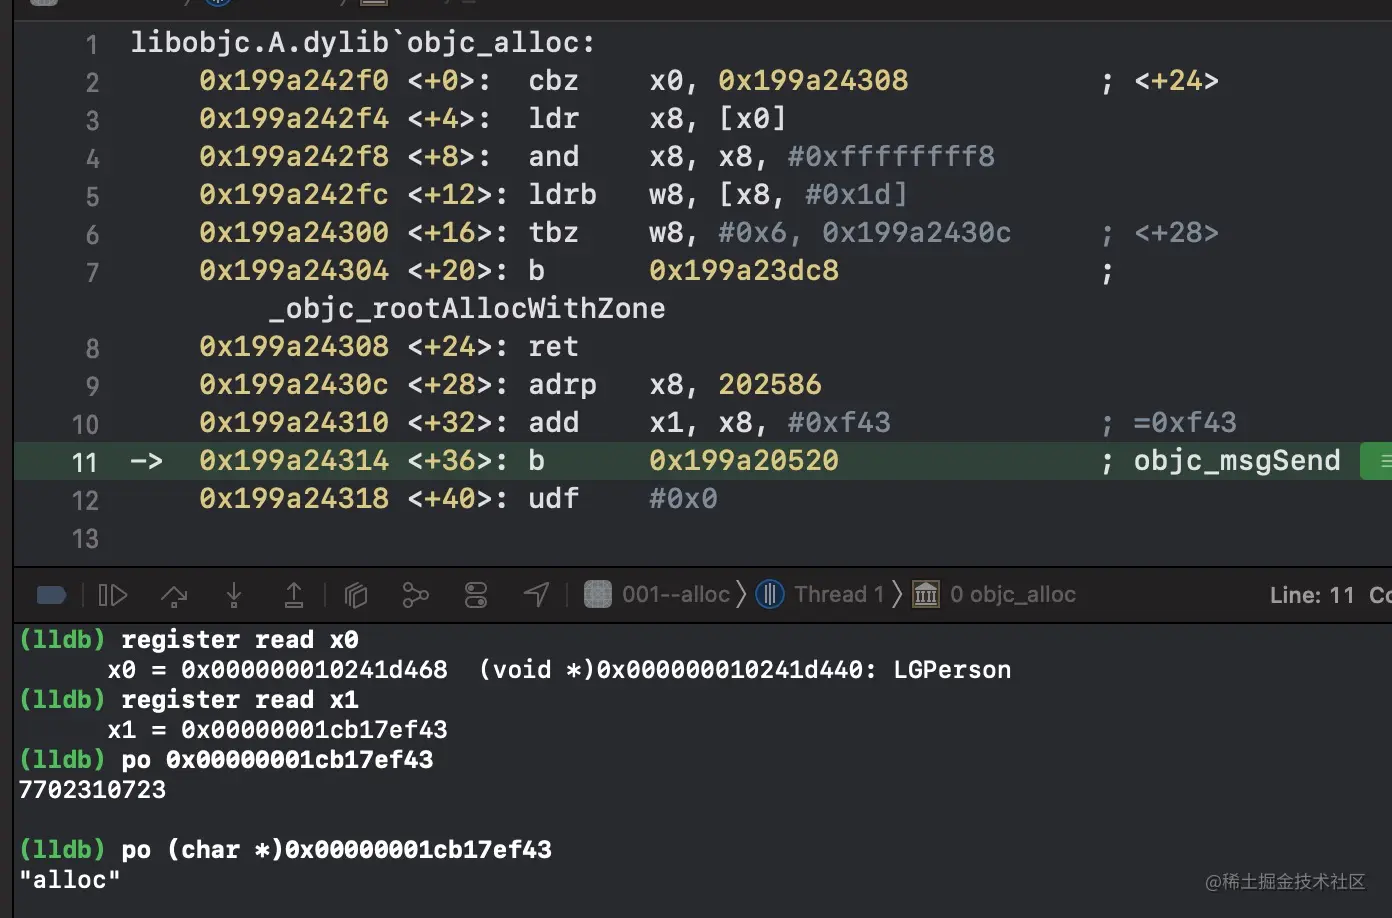This screenshot has height=918, width=1392.
Task: Click the libobjc.A.dylib`objc_alloc: header text
Action: (363, 43)
